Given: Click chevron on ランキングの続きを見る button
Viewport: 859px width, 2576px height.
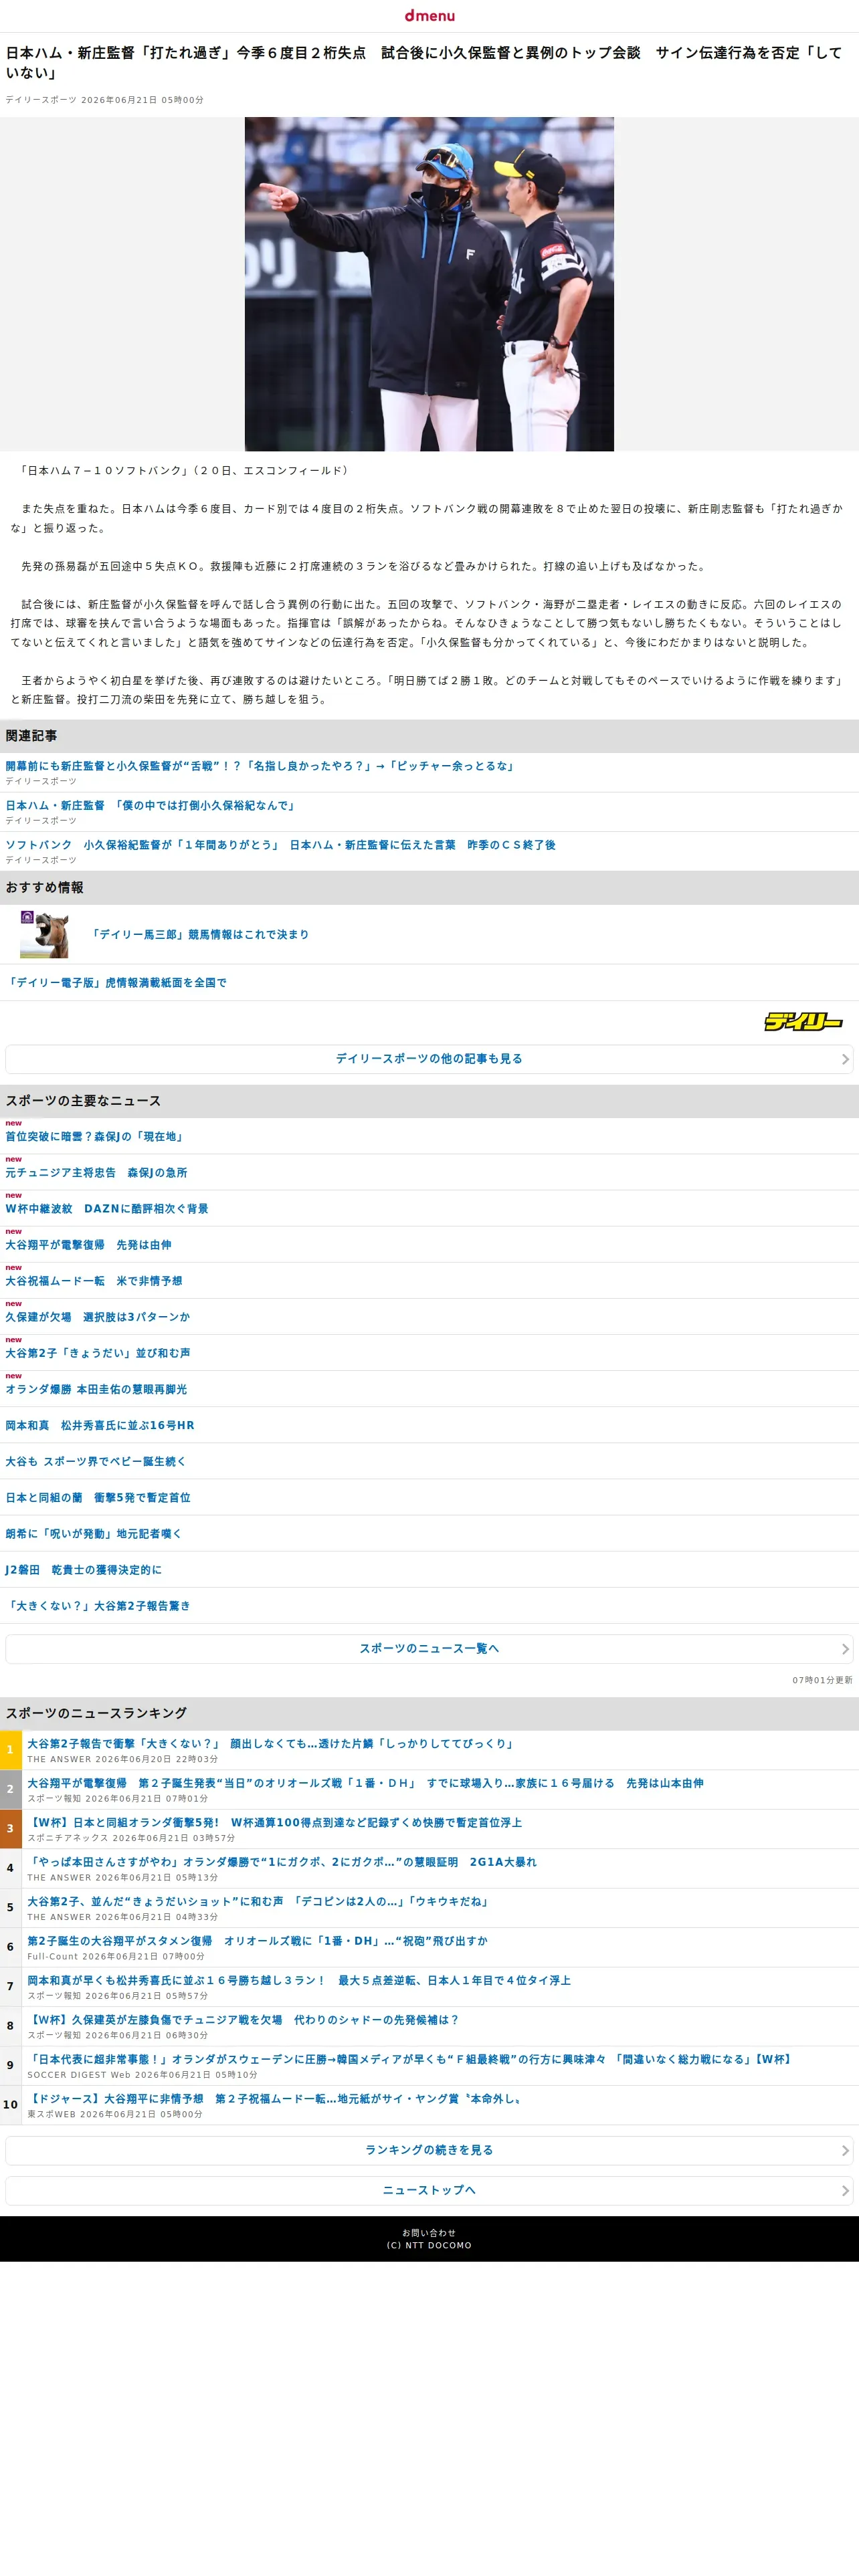Looking at the screenshot, I should (845, 2150).
